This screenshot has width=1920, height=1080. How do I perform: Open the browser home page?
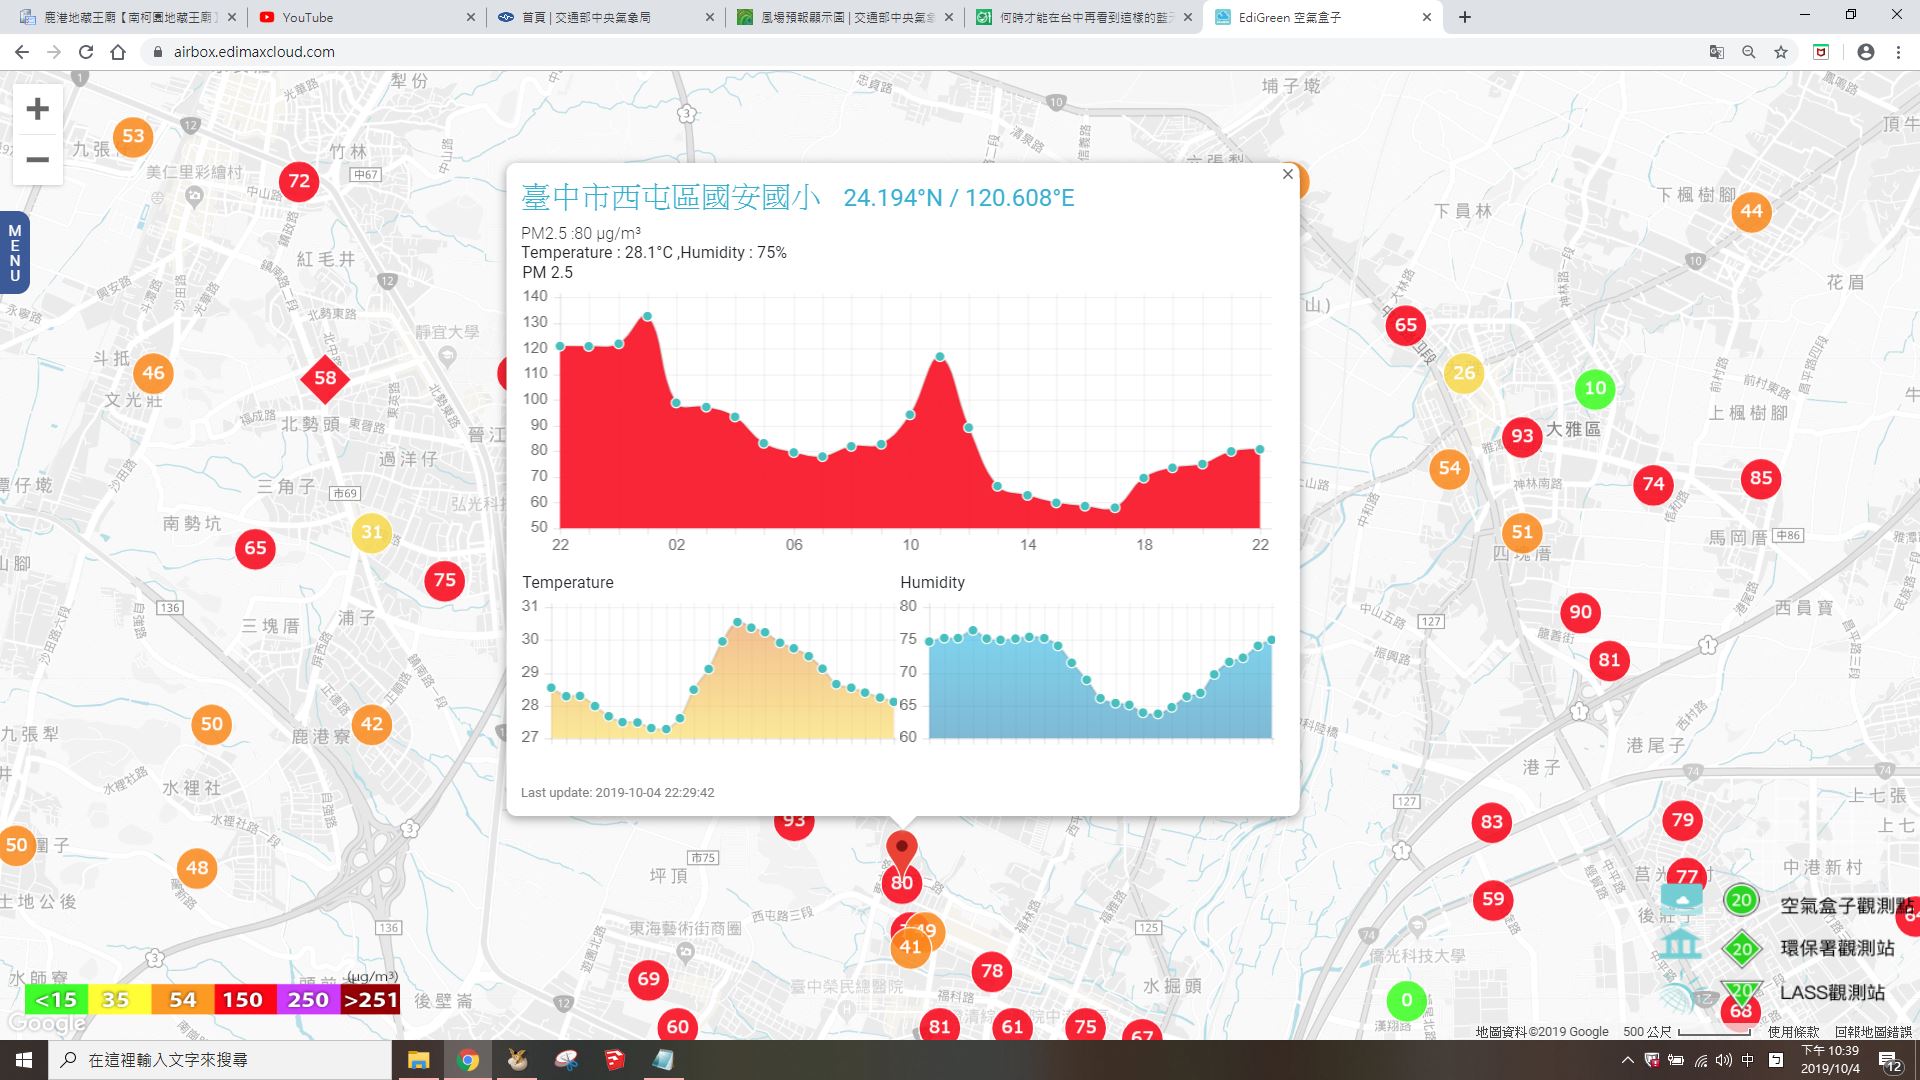tap(118, 52)
